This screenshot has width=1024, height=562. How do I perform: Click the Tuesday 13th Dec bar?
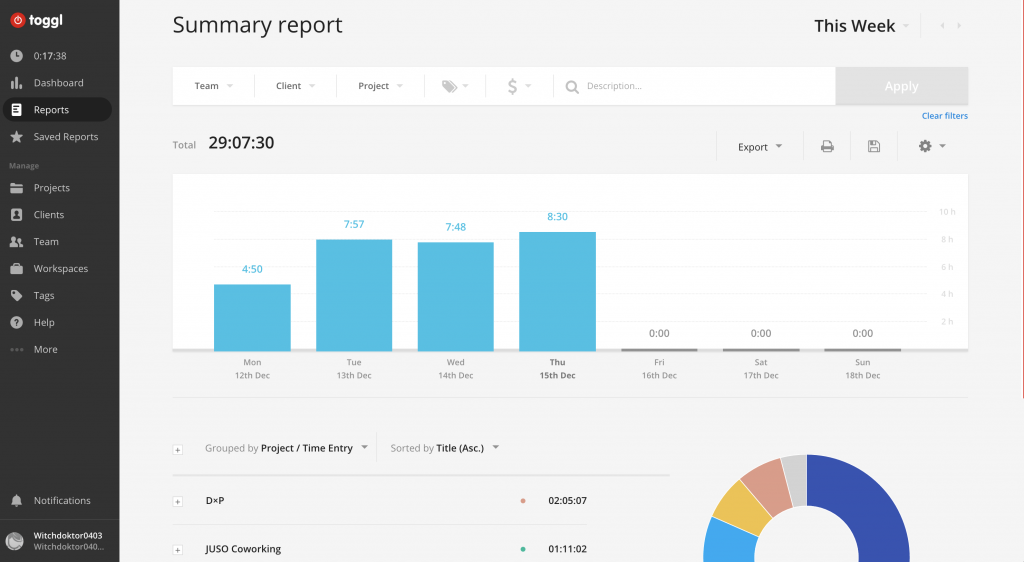354,295
